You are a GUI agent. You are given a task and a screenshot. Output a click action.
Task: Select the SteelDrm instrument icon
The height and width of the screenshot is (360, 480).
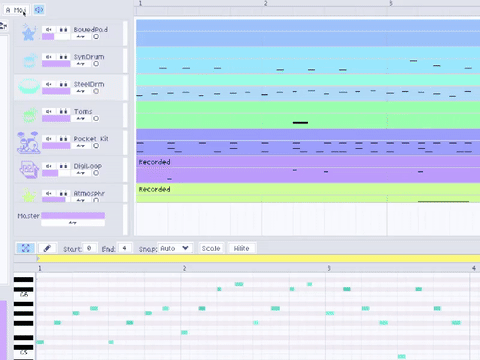tap(29, 87)
